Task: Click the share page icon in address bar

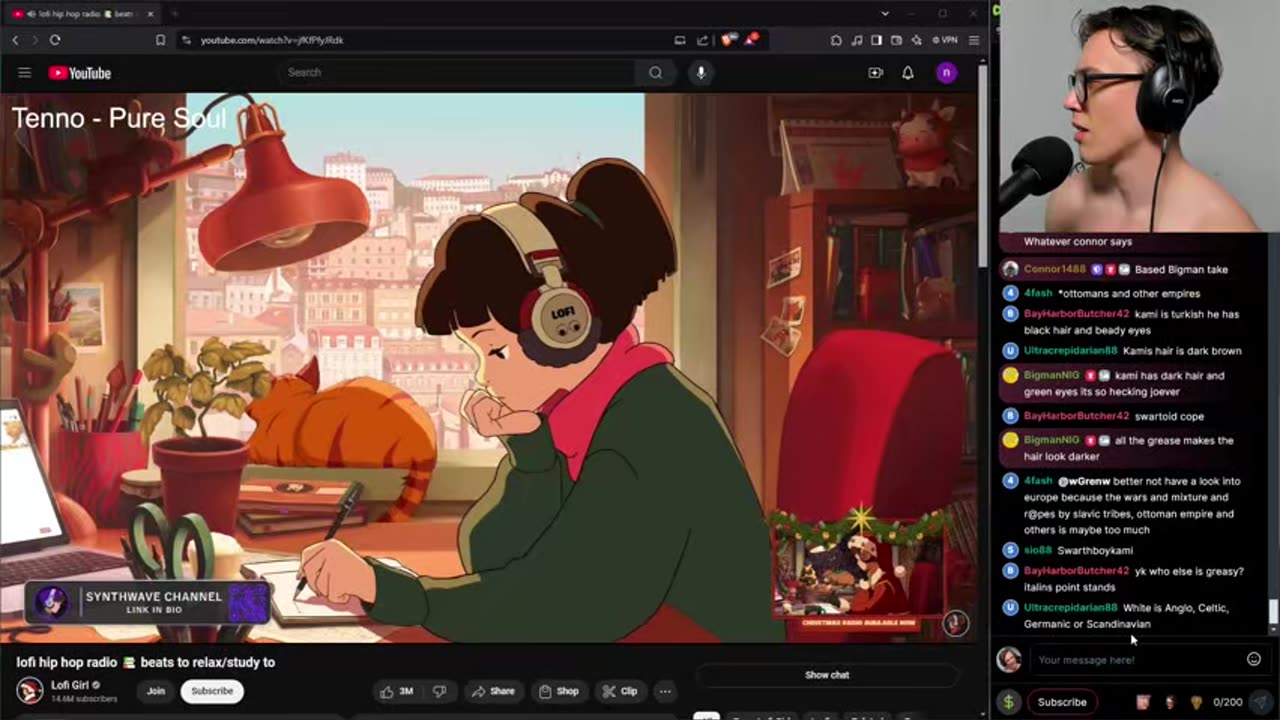Action: (702, 40)
